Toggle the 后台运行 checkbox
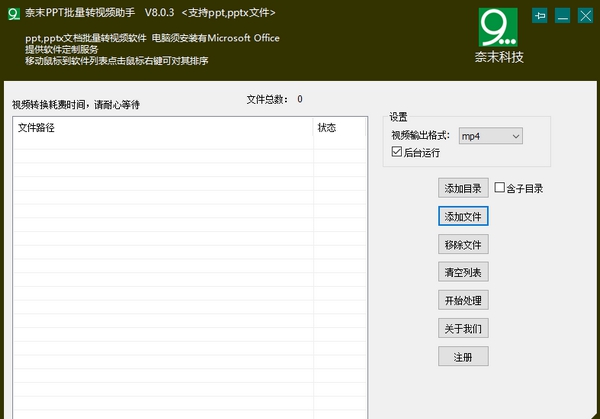The image size is (600, 419). [x=398, y=152]
